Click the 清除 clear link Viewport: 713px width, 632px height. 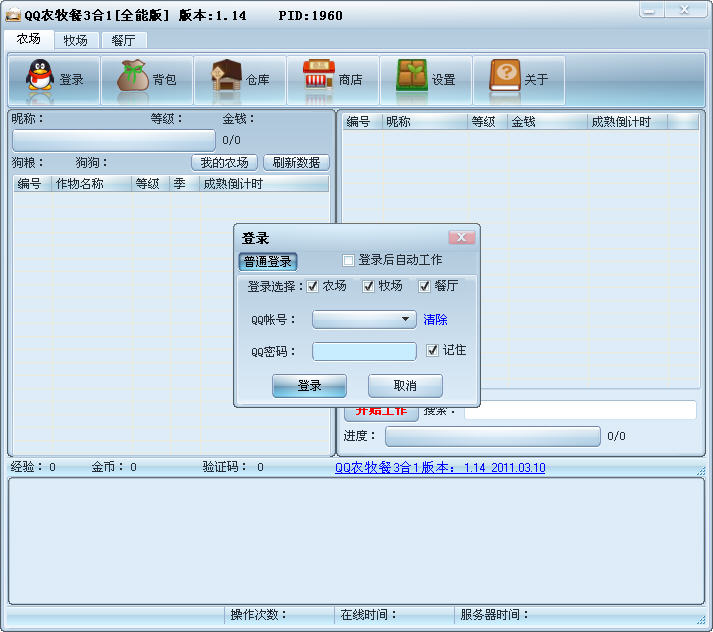[435, 320]
